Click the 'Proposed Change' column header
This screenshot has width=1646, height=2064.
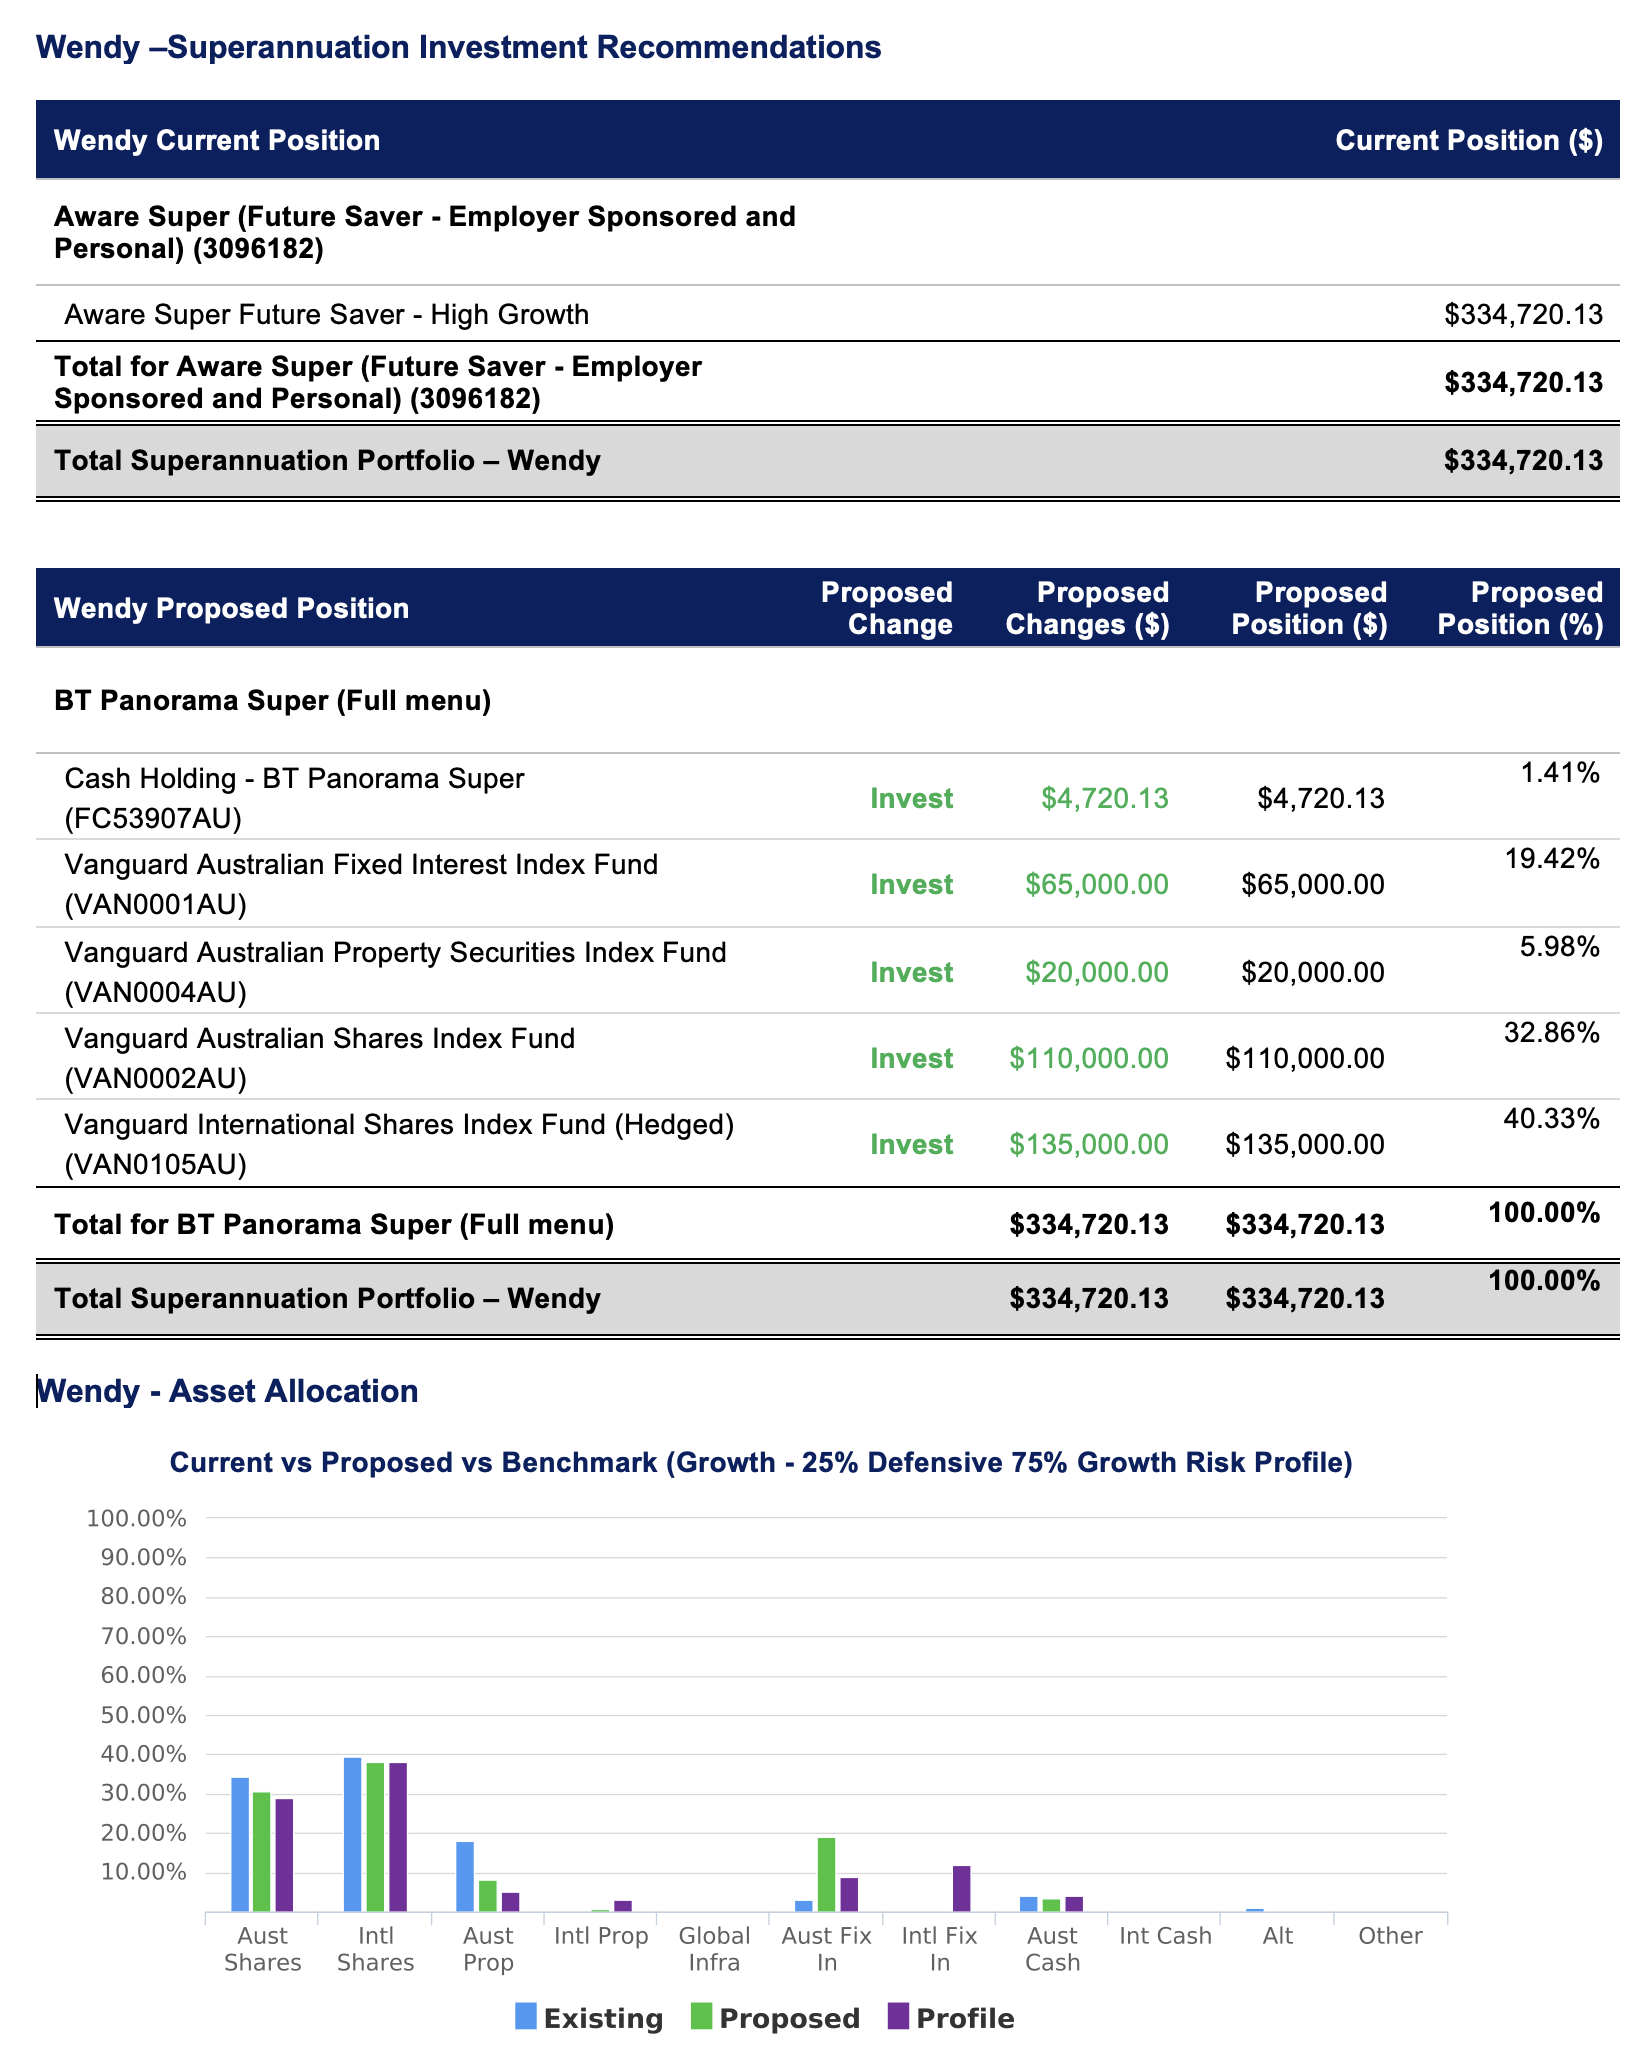point(886,608)
